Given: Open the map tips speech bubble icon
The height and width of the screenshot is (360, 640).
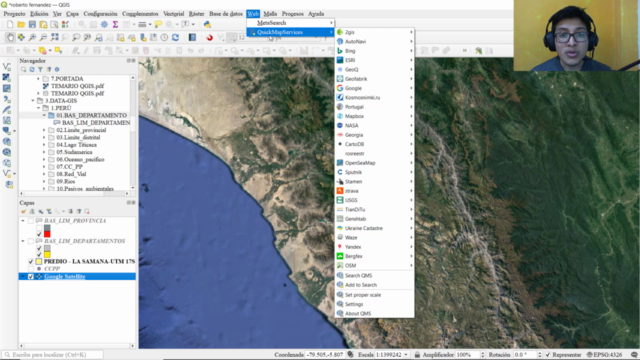Looking at the screenshot, I should point(158,24).
